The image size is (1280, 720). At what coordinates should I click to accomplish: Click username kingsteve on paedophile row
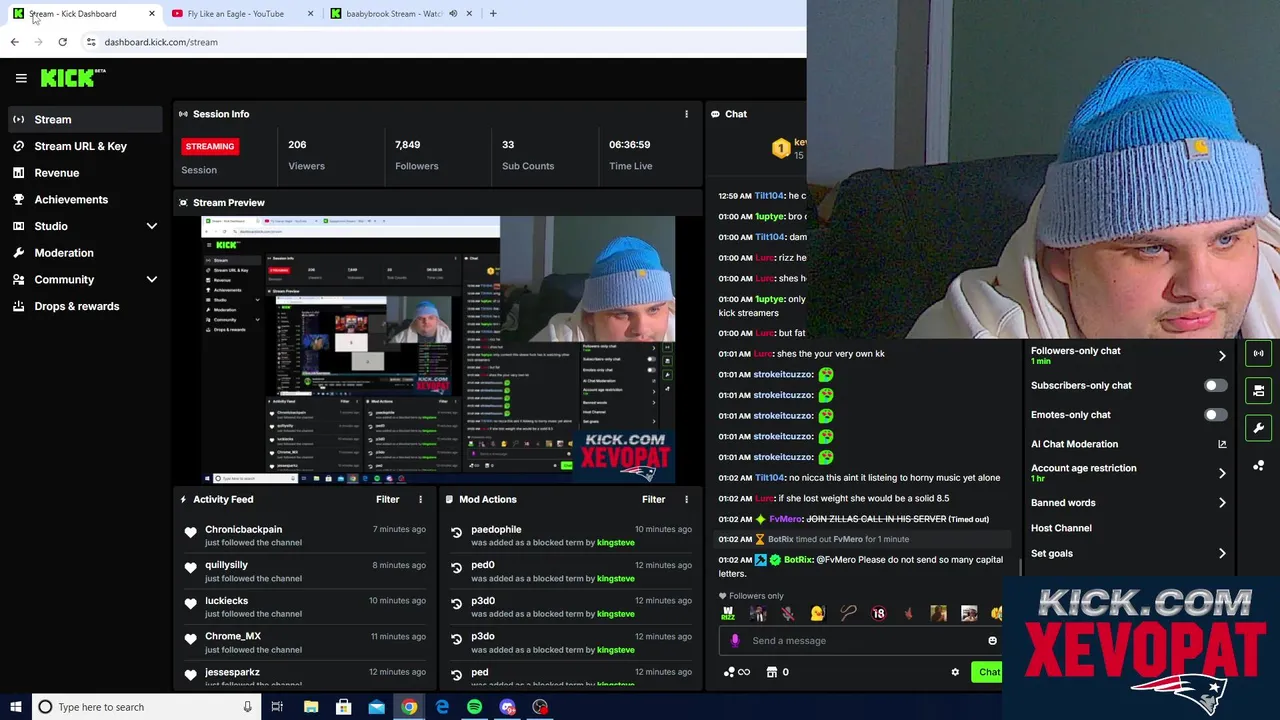[x=615, y=543]
